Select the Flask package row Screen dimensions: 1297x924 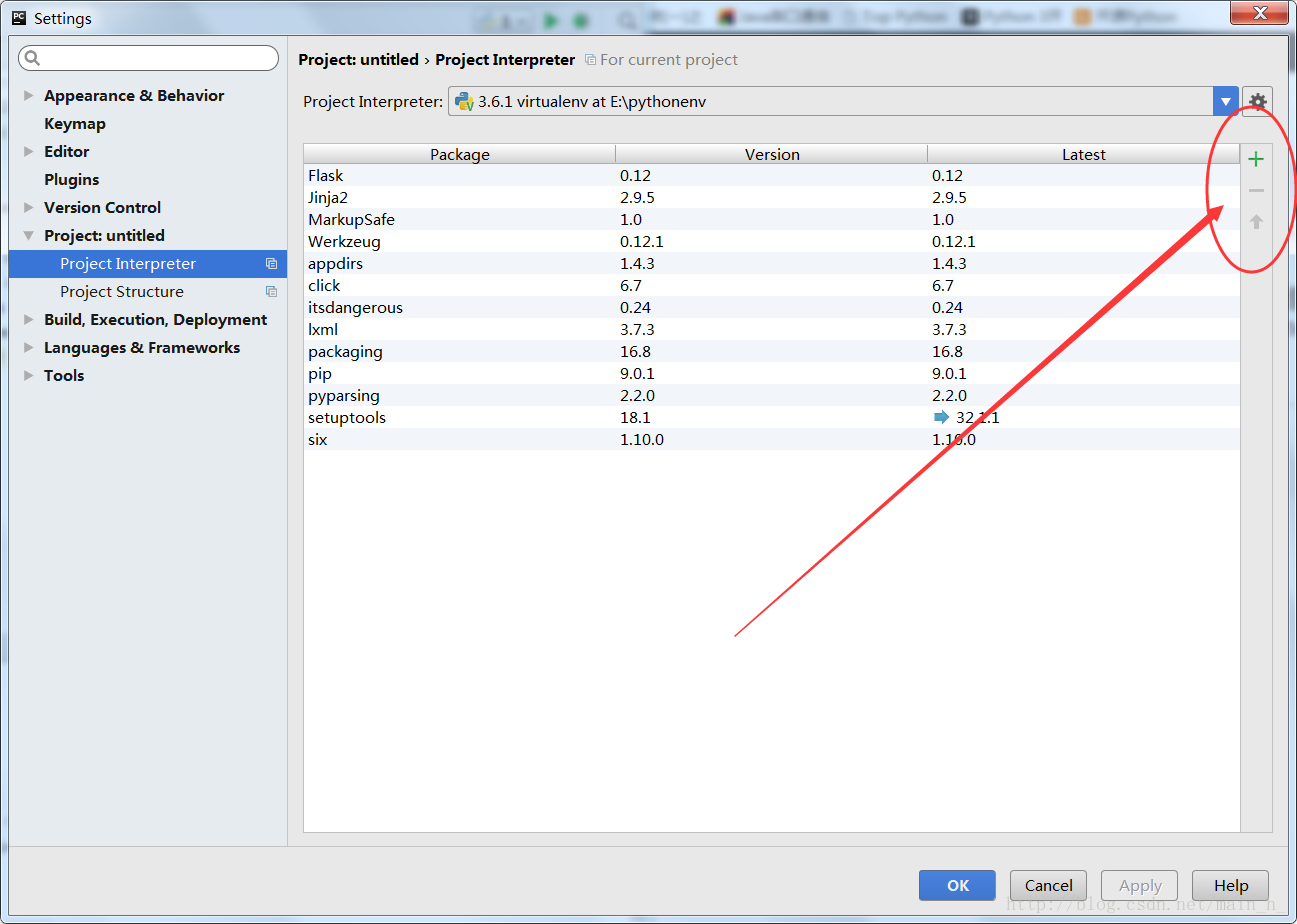tap(772, 176)
